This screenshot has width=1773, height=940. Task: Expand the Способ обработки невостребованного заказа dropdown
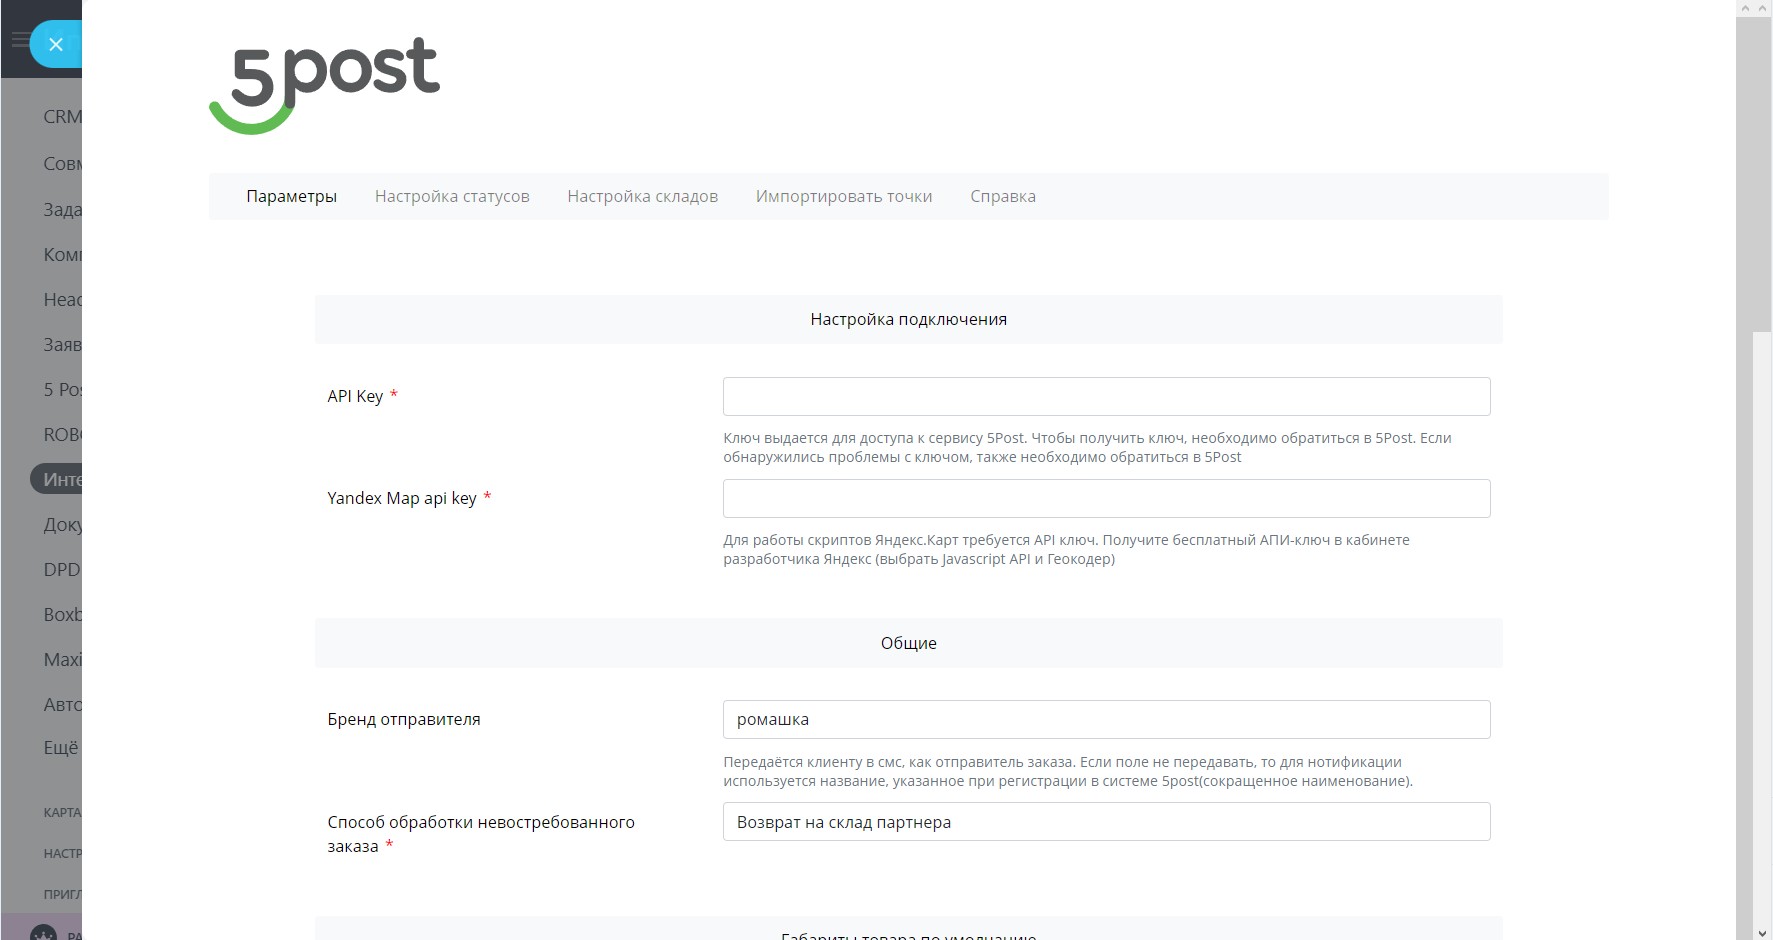(x=1107, y=822)
